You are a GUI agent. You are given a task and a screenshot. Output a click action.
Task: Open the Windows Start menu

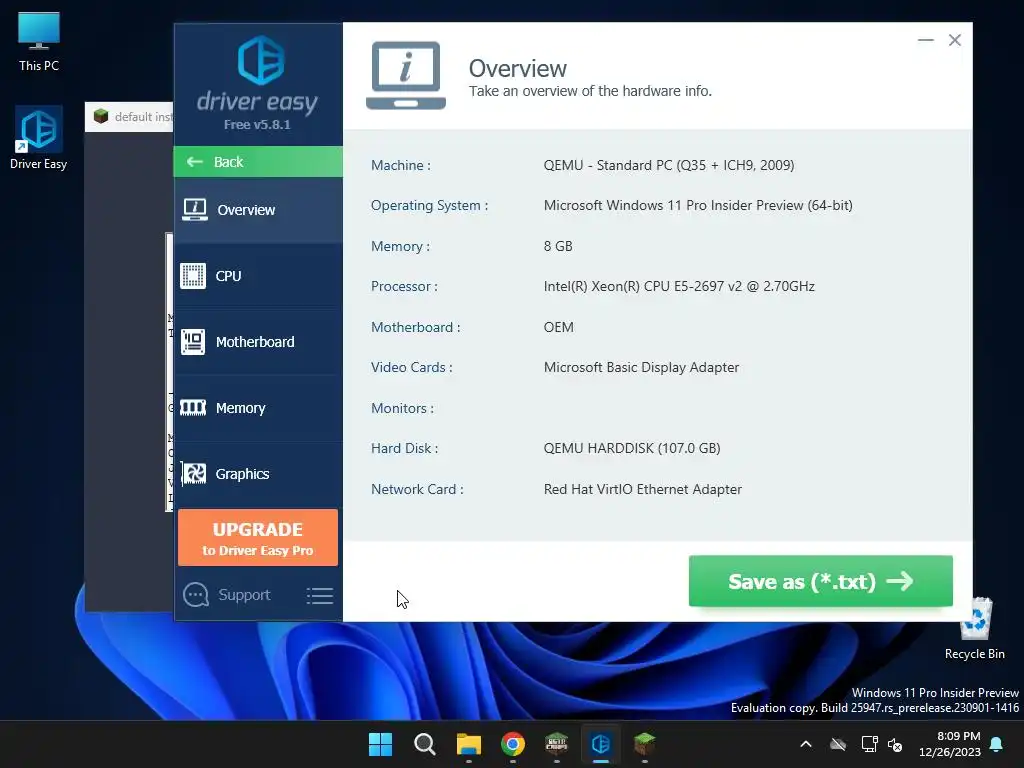(x=380, y=744)
